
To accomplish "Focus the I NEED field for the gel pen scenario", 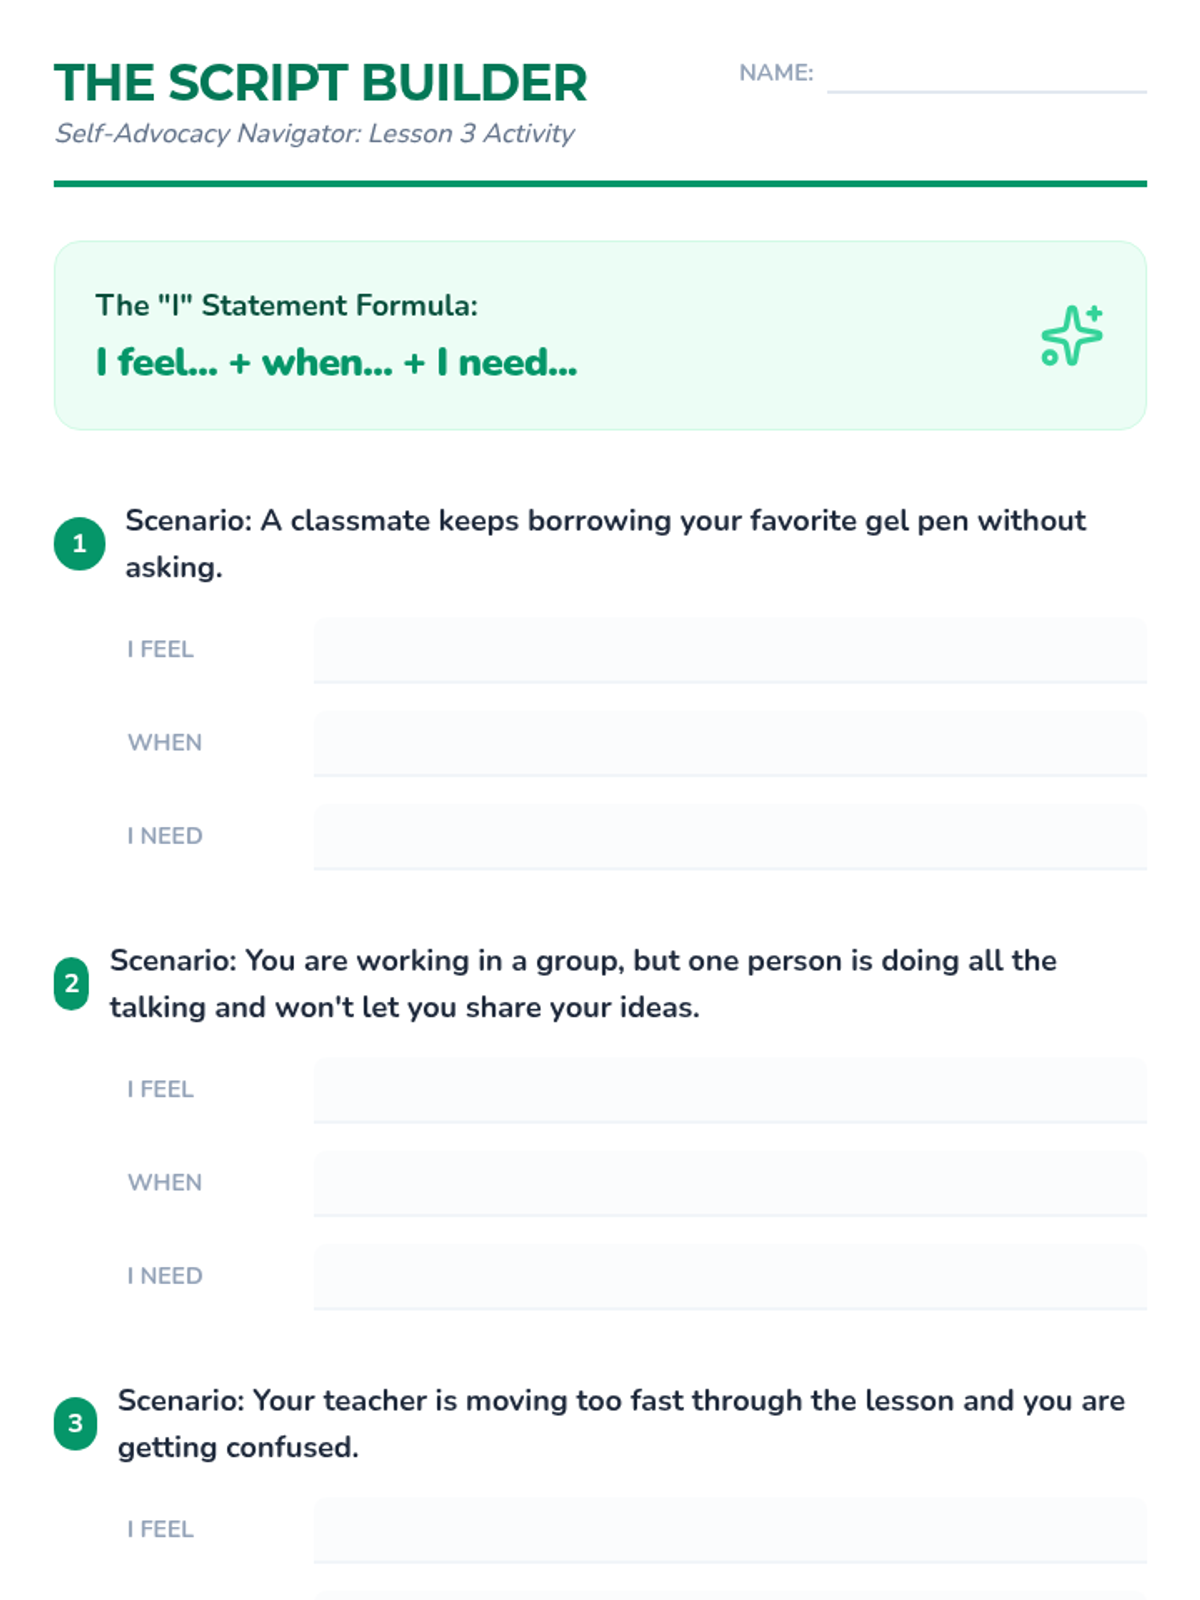I will (729, 836).
